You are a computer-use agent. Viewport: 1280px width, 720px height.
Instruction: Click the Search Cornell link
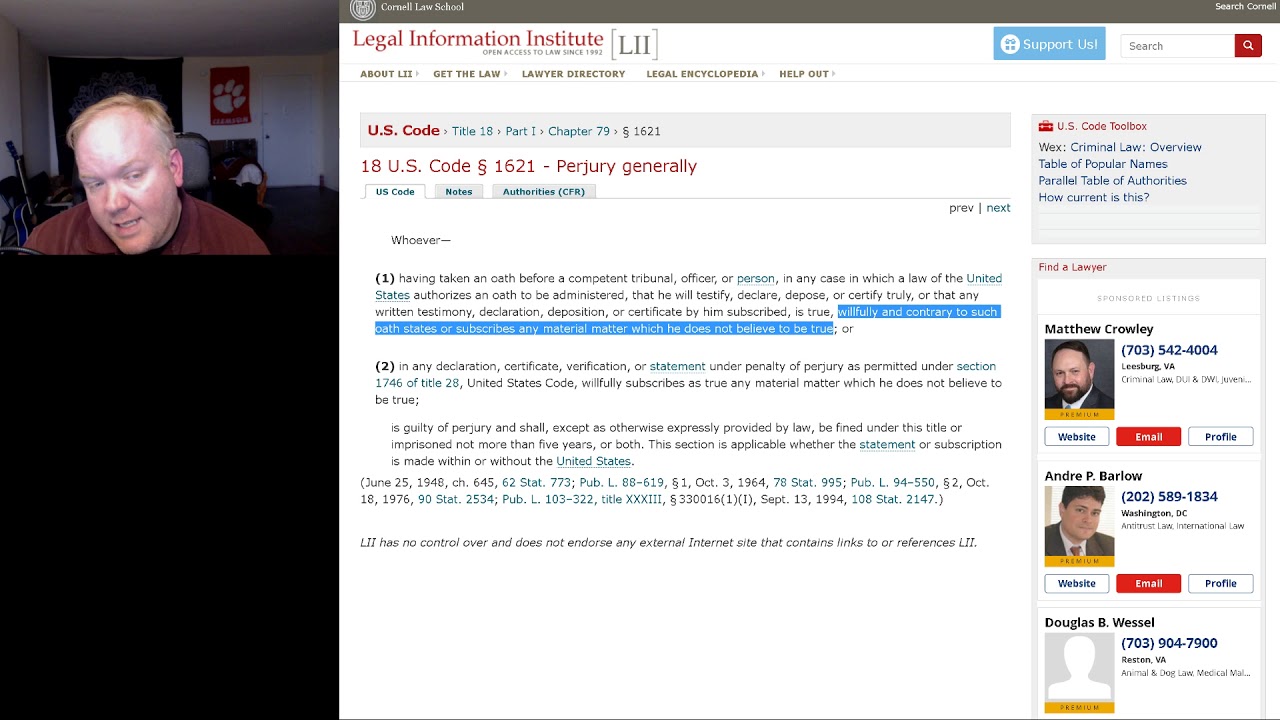click(x=1245, y=7)
